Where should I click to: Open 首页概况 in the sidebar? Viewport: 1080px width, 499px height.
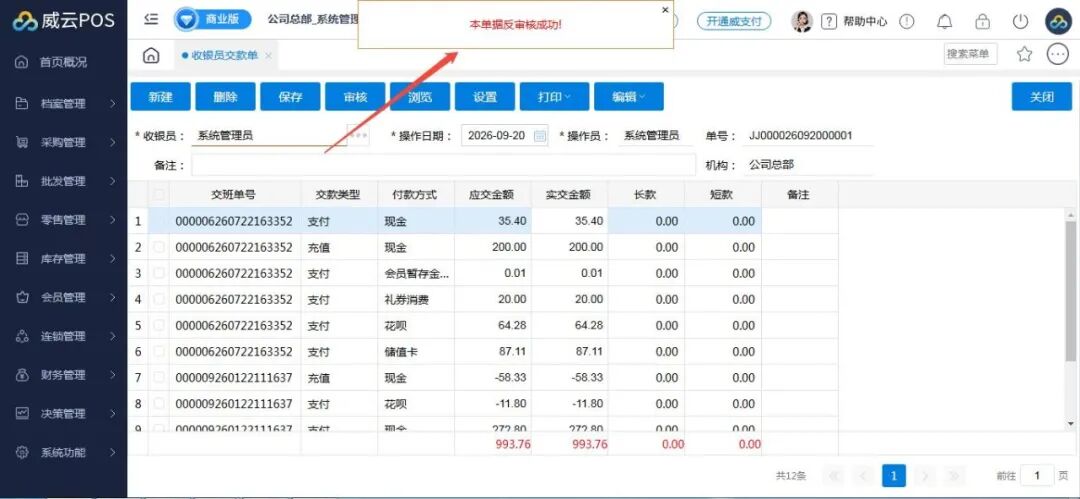[x=63, y=62]
